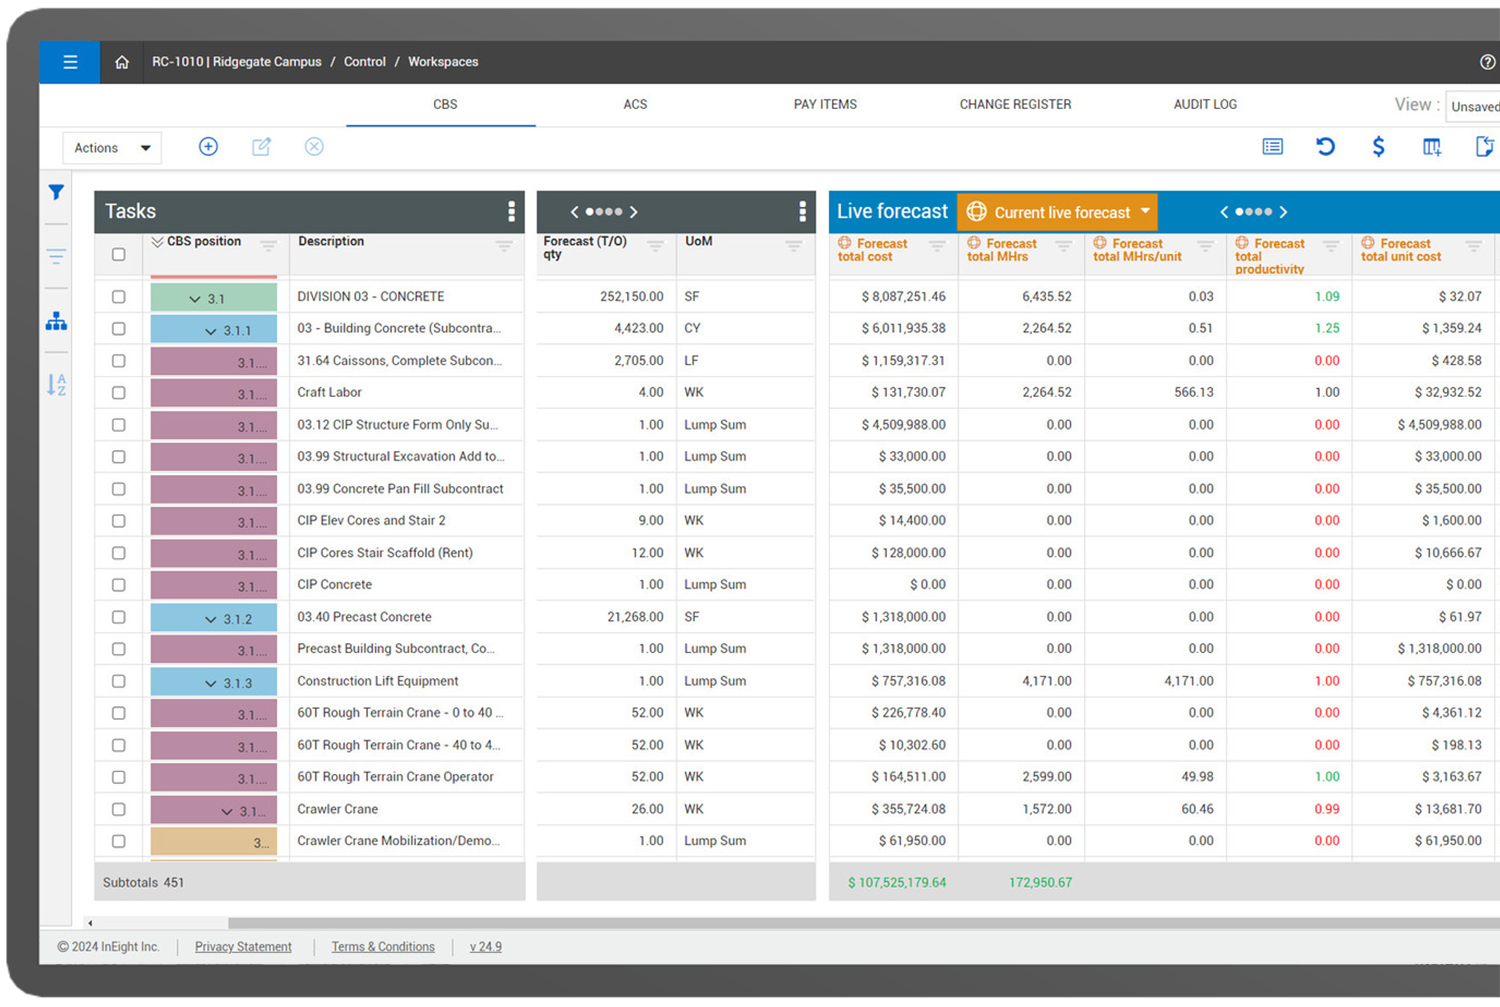This screenshot has height=1007, width=1500.
Task: Click the add (plus) task icon
Action: pyautogui.click(x=208, y=147)
